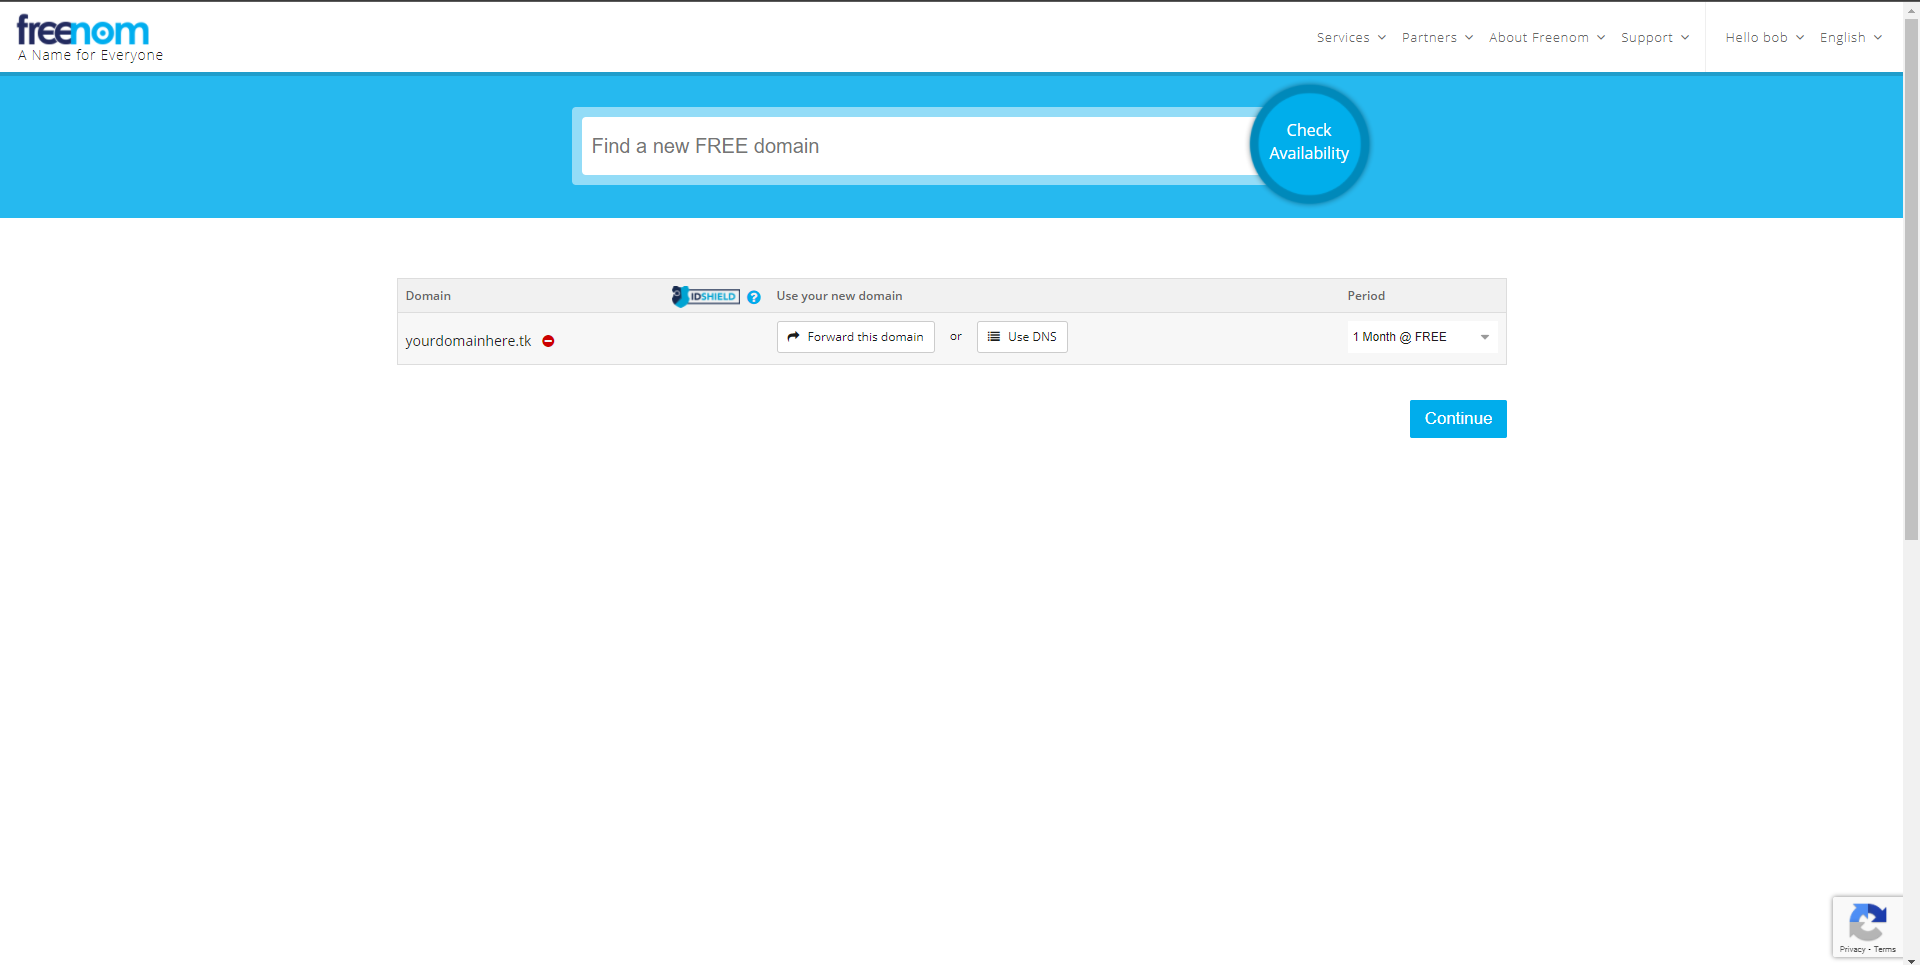Click the Freenom logo

pyautogui.click(x=84, y=31)
